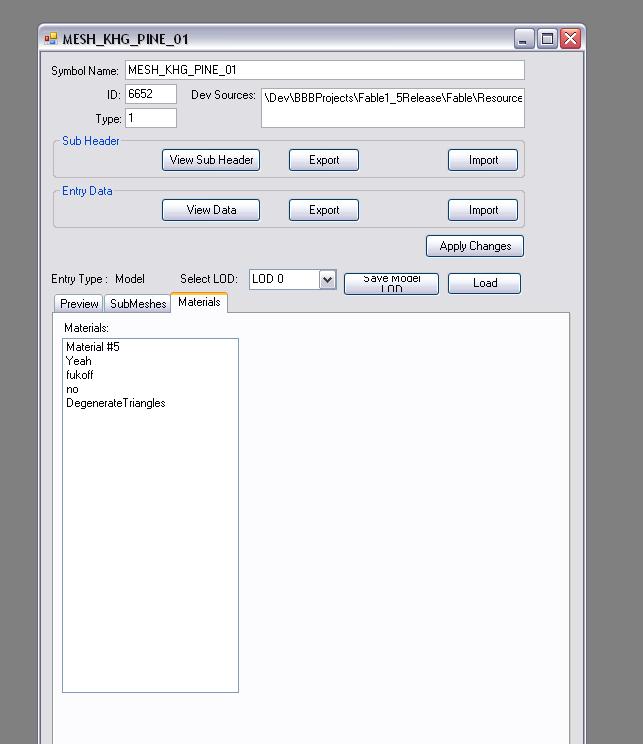Select 'Material #5' in the materials list
The width and height of the screenshot is (643, 744).
[93, 347]
